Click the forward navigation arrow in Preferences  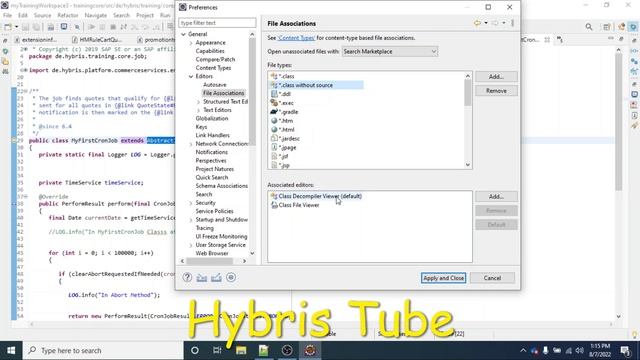coord(495,23)
